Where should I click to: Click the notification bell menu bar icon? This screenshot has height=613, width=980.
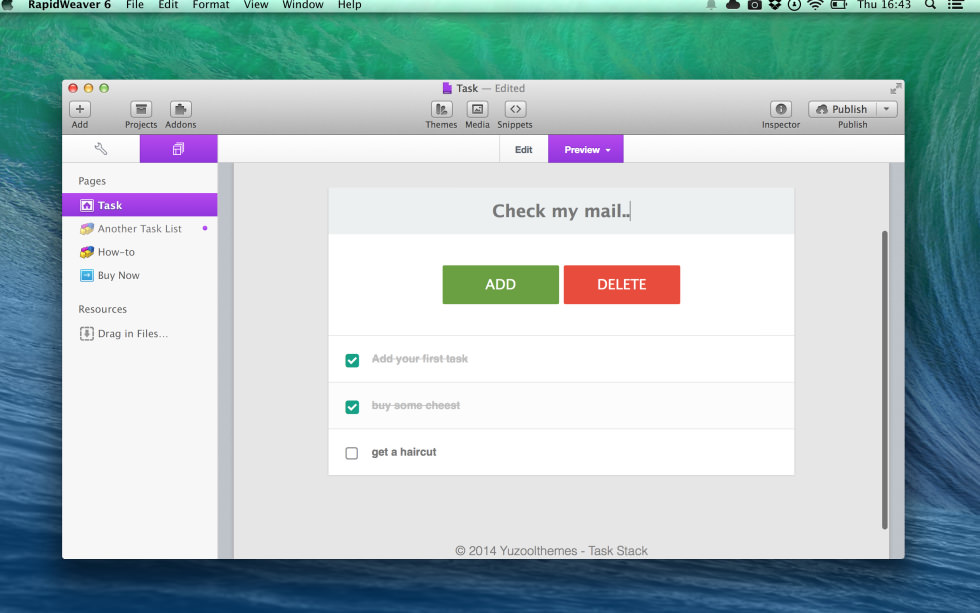pyautogui.click(x=711, y=5)
